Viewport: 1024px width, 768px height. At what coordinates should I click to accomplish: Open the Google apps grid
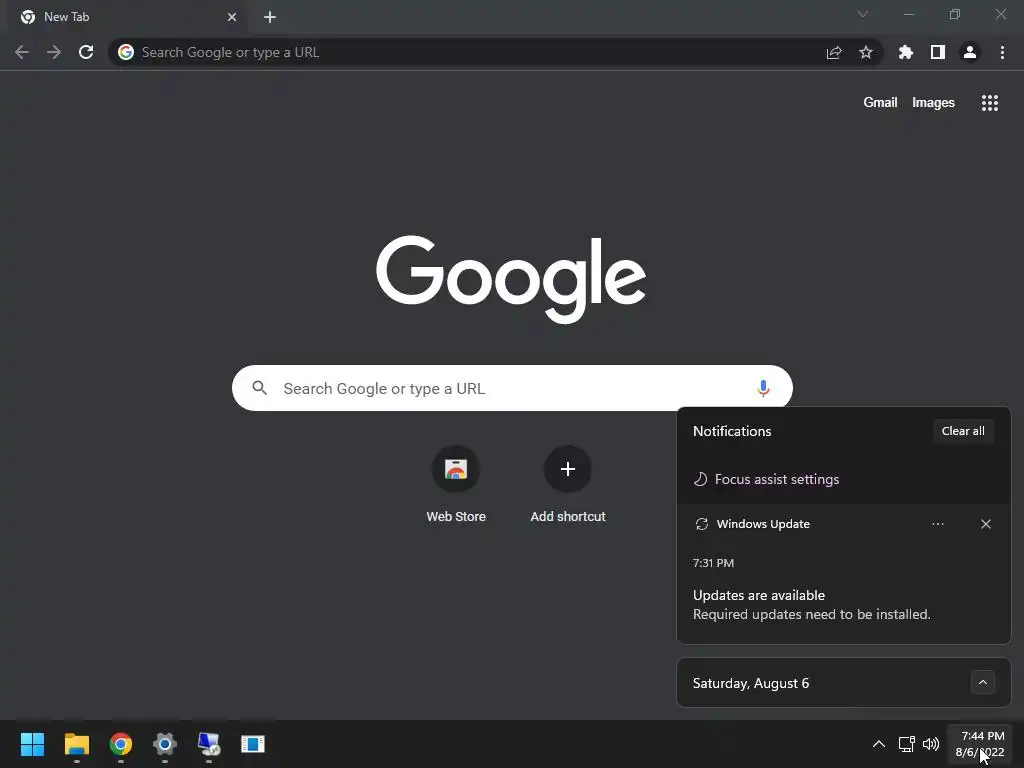click(990, 103)
